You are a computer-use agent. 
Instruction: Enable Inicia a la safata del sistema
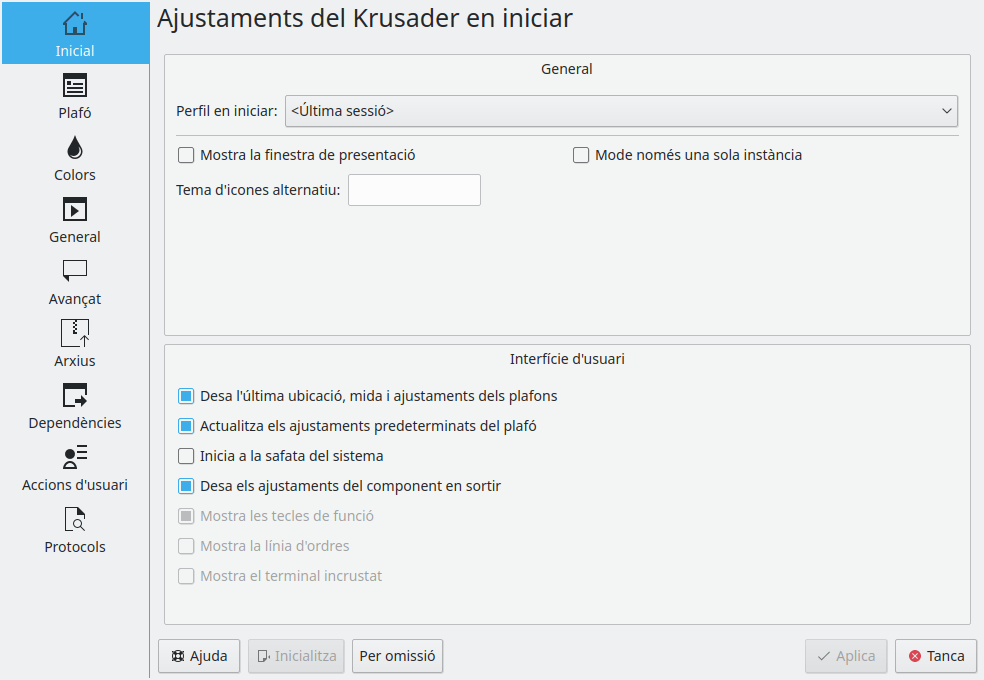point(186,456)
